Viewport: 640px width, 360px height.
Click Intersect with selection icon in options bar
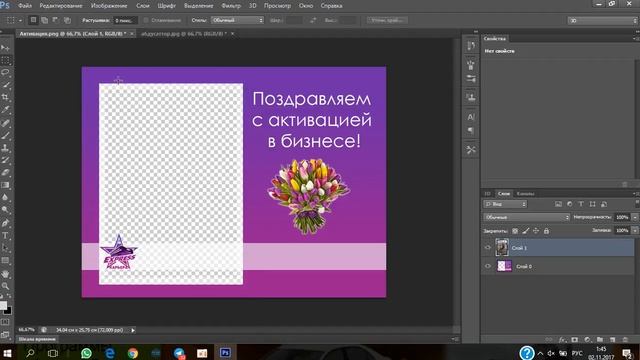[67, 20]
